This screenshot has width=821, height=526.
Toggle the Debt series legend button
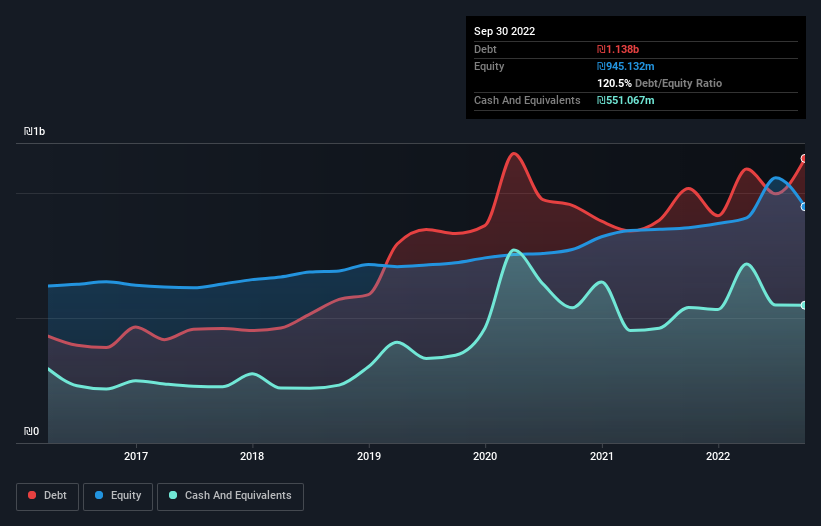click(47, 496)
